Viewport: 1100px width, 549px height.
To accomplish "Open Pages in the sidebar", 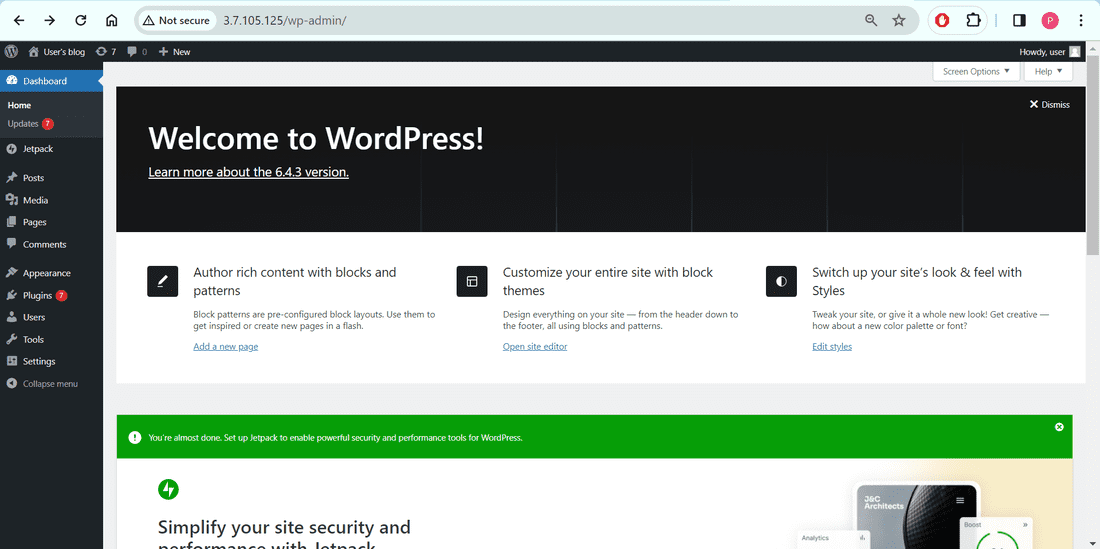I will pyautogui.click(x=51, y=222).
